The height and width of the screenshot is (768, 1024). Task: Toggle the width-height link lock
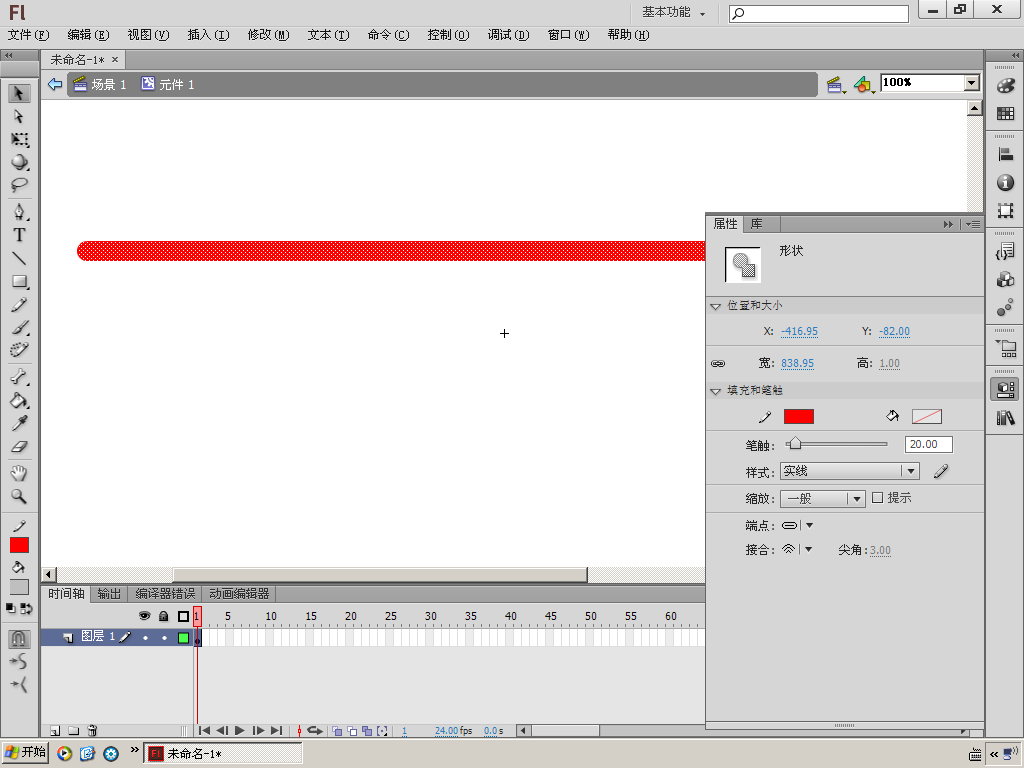pos(718,363)
